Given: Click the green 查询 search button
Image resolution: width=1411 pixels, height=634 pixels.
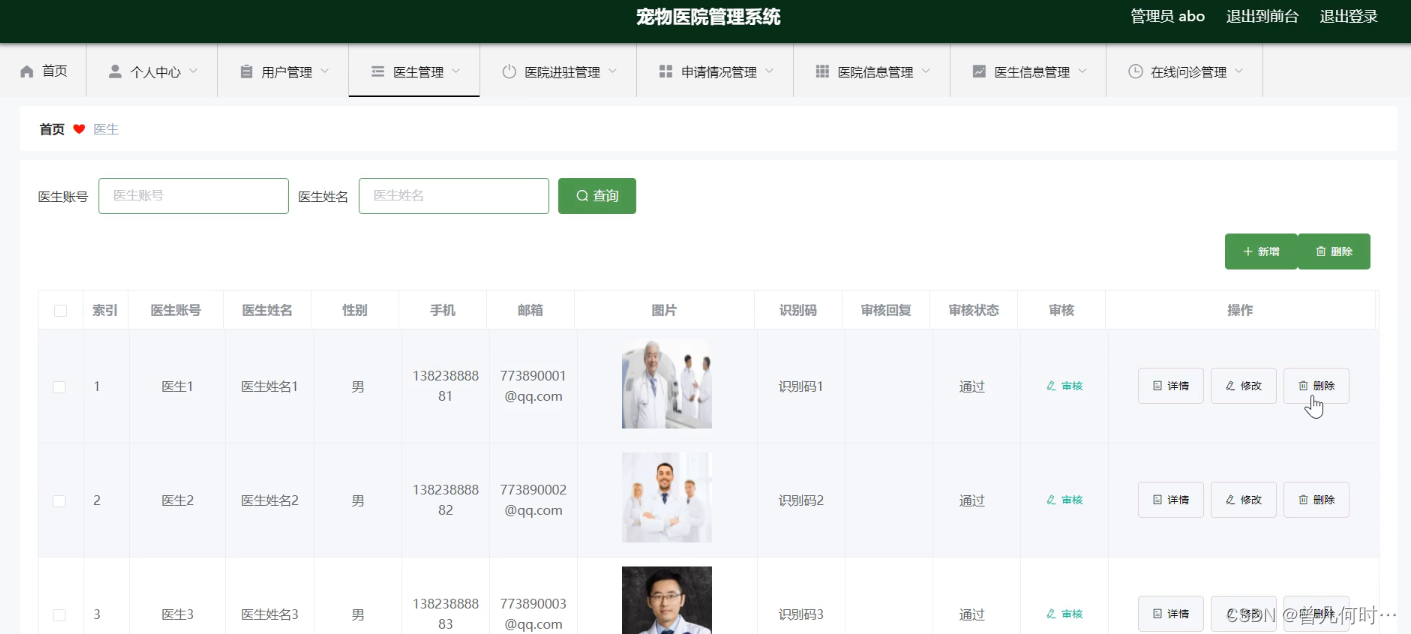Looking at the screenshot, I should click(597, 196).
